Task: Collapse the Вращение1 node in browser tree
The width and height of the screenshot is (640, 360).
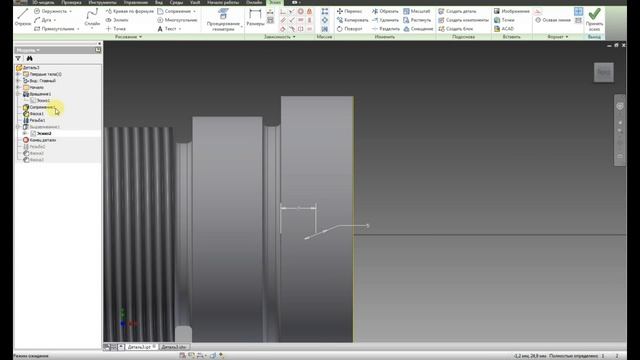Action: 18,94
